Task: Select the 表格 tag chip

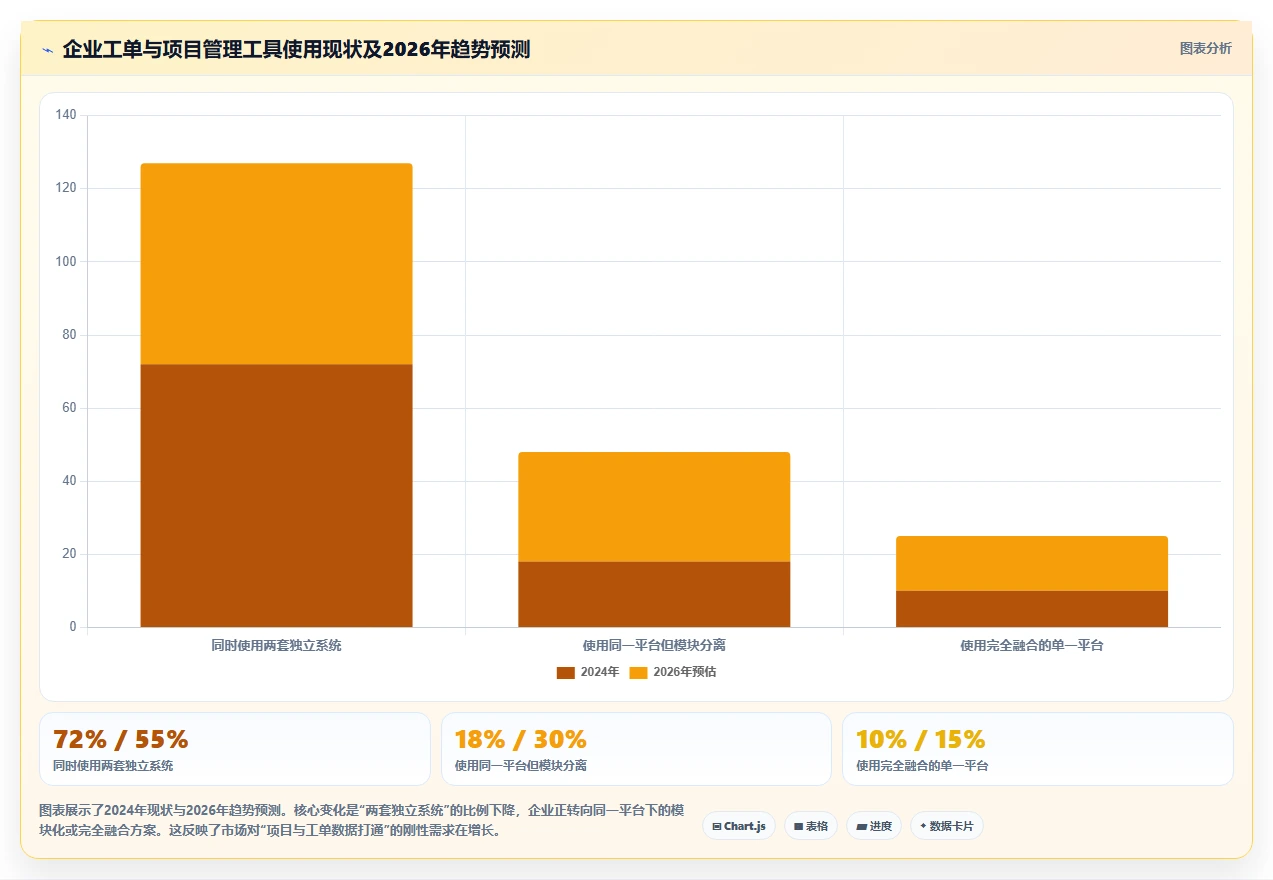Action: (x=811, y=826)
